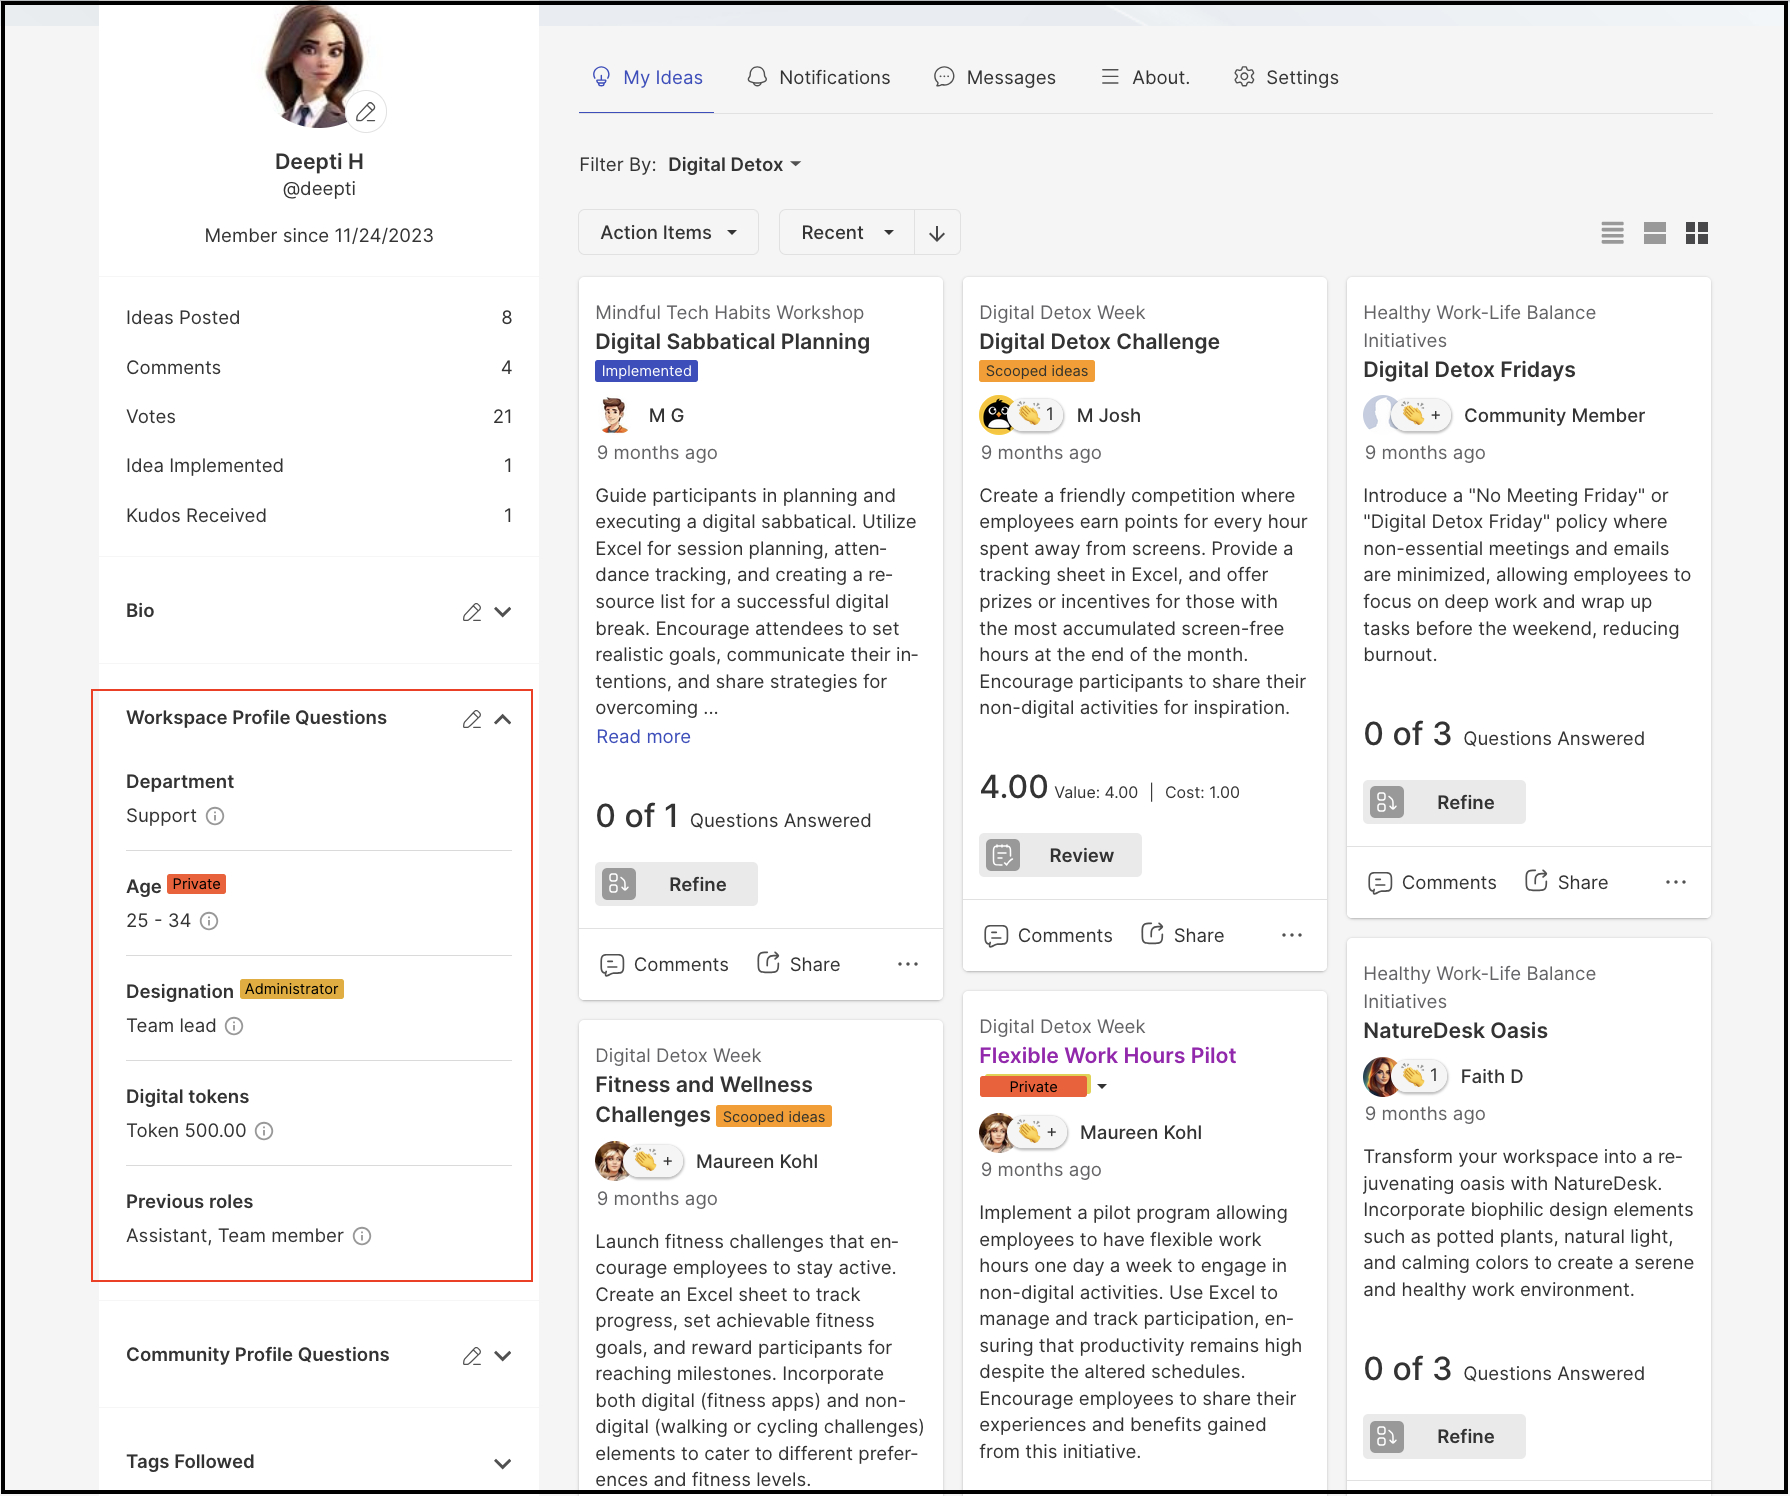The height and width of the screenshot is (1496, 1790).
Task: Open Private status dropdown on Flexible Work Hours Pilot
Action: [x=1102, y=1087]
